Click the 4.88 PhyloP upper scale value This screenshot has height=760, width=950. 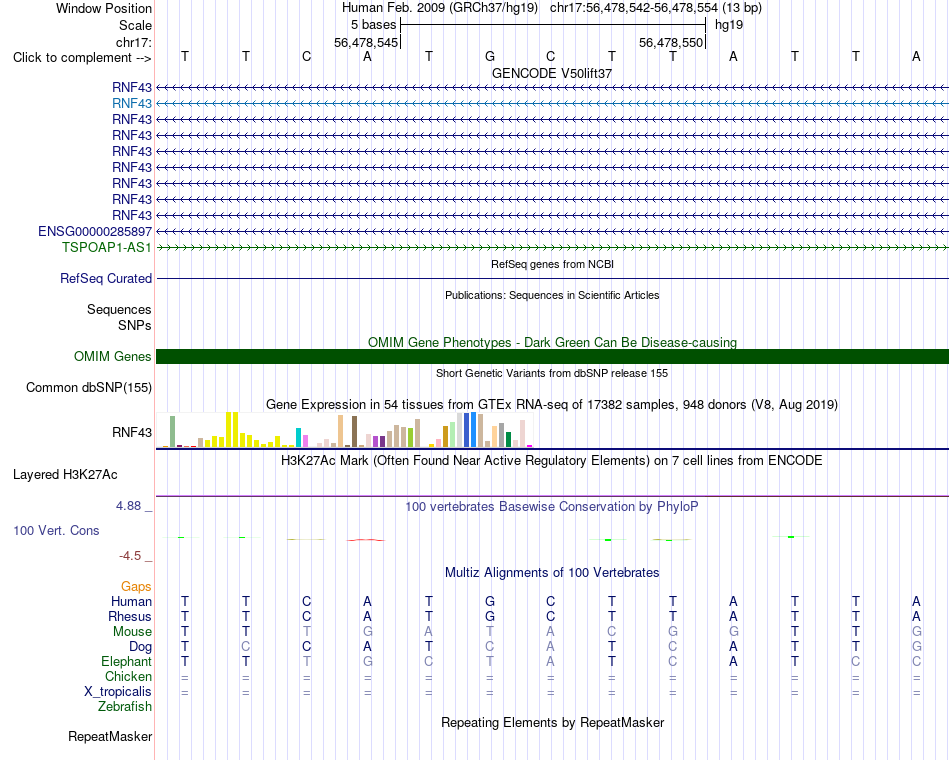pos(128,506)
